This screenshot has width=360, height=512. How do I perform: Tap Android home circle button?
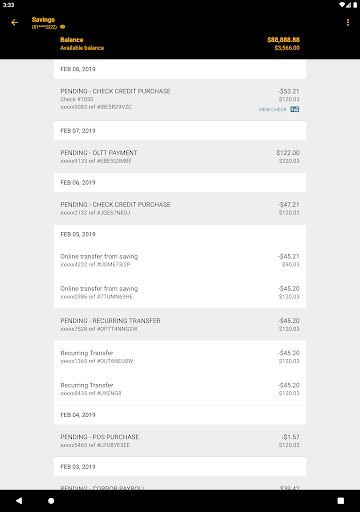point(51,501)
